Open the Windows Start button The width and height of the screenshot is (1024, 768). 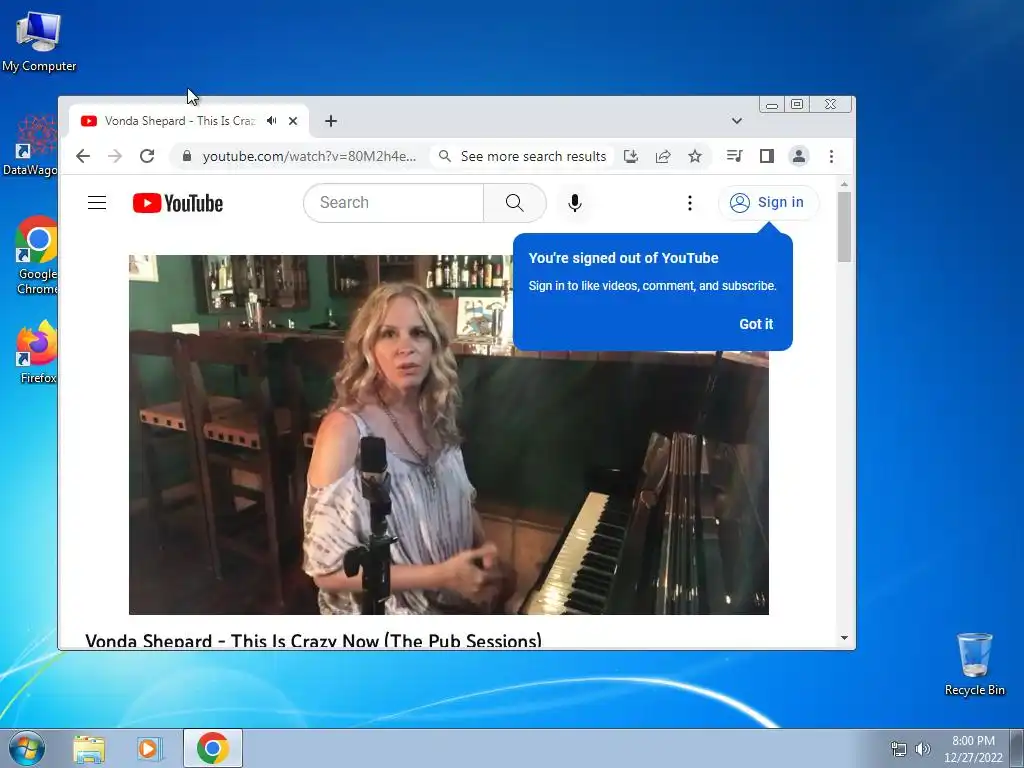tap(27, 748)
